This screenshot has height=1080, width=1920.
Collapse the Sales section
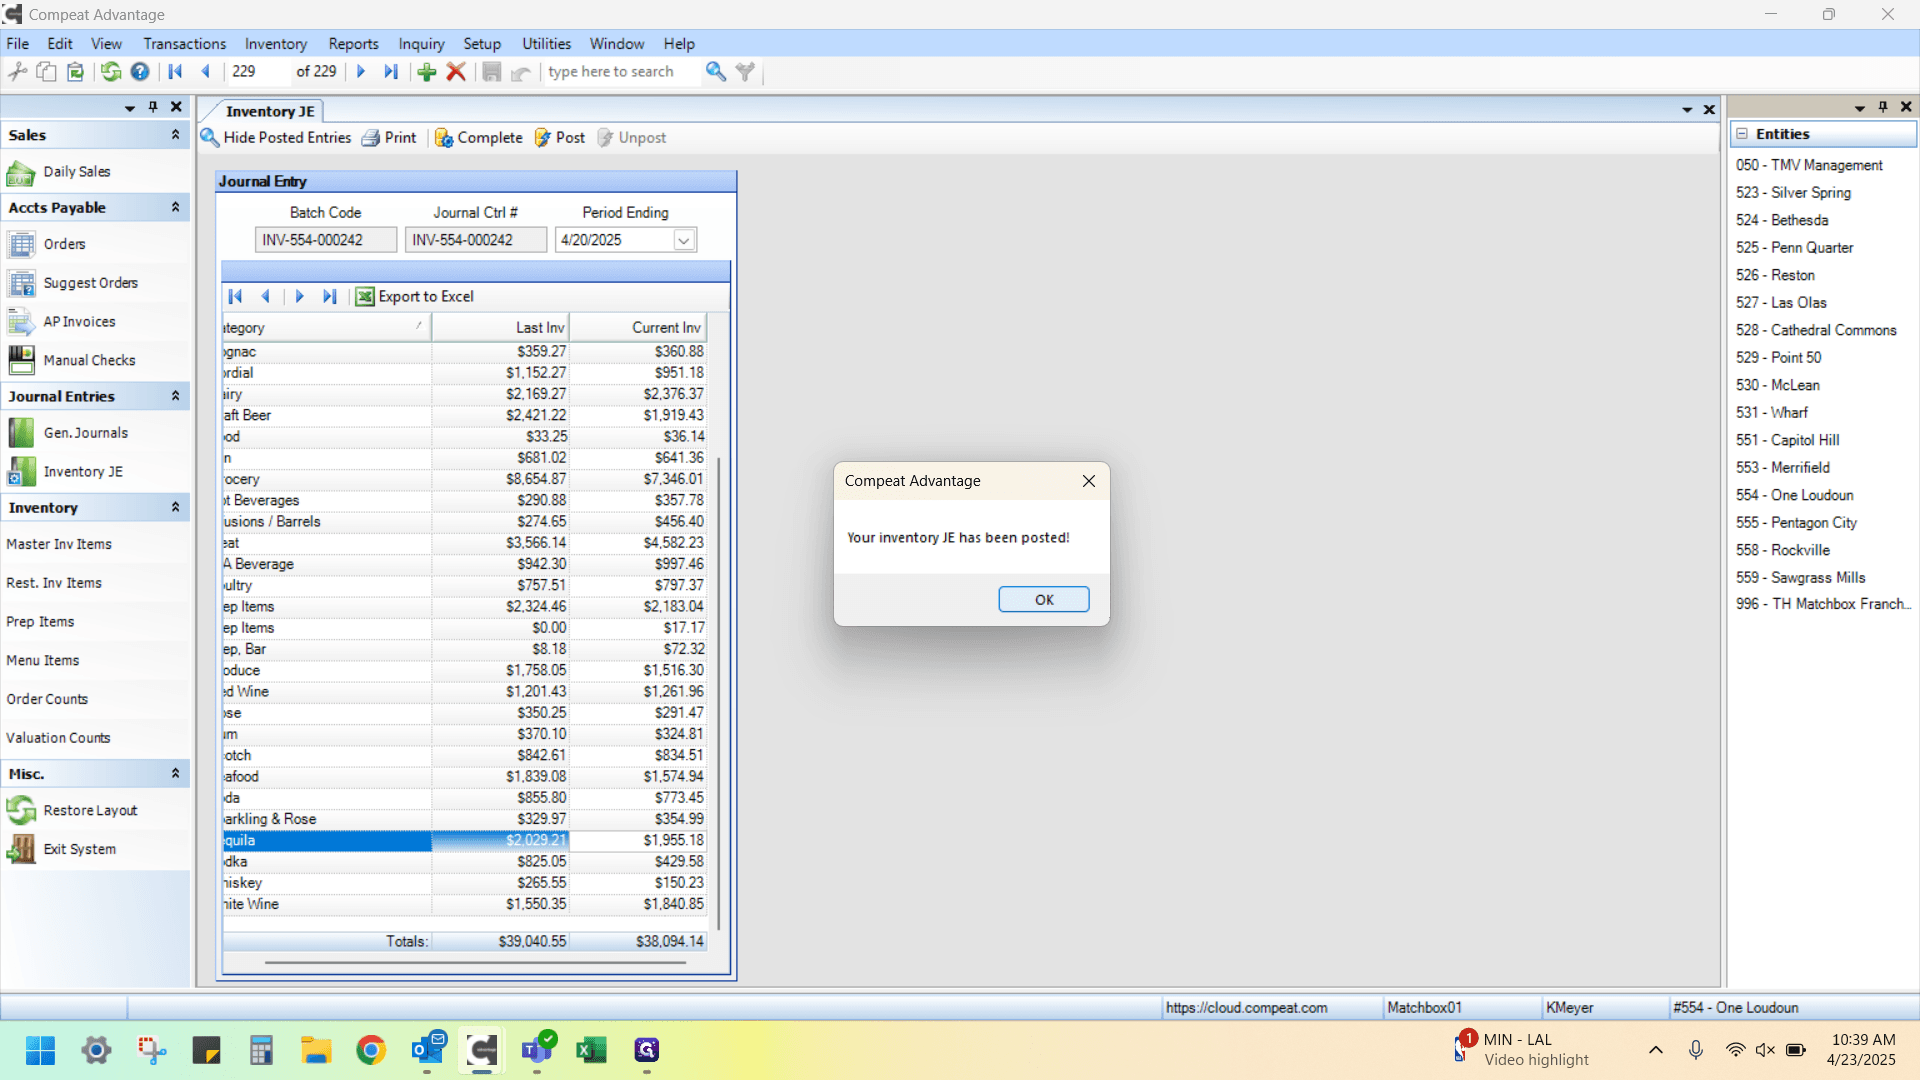[175, 135]
